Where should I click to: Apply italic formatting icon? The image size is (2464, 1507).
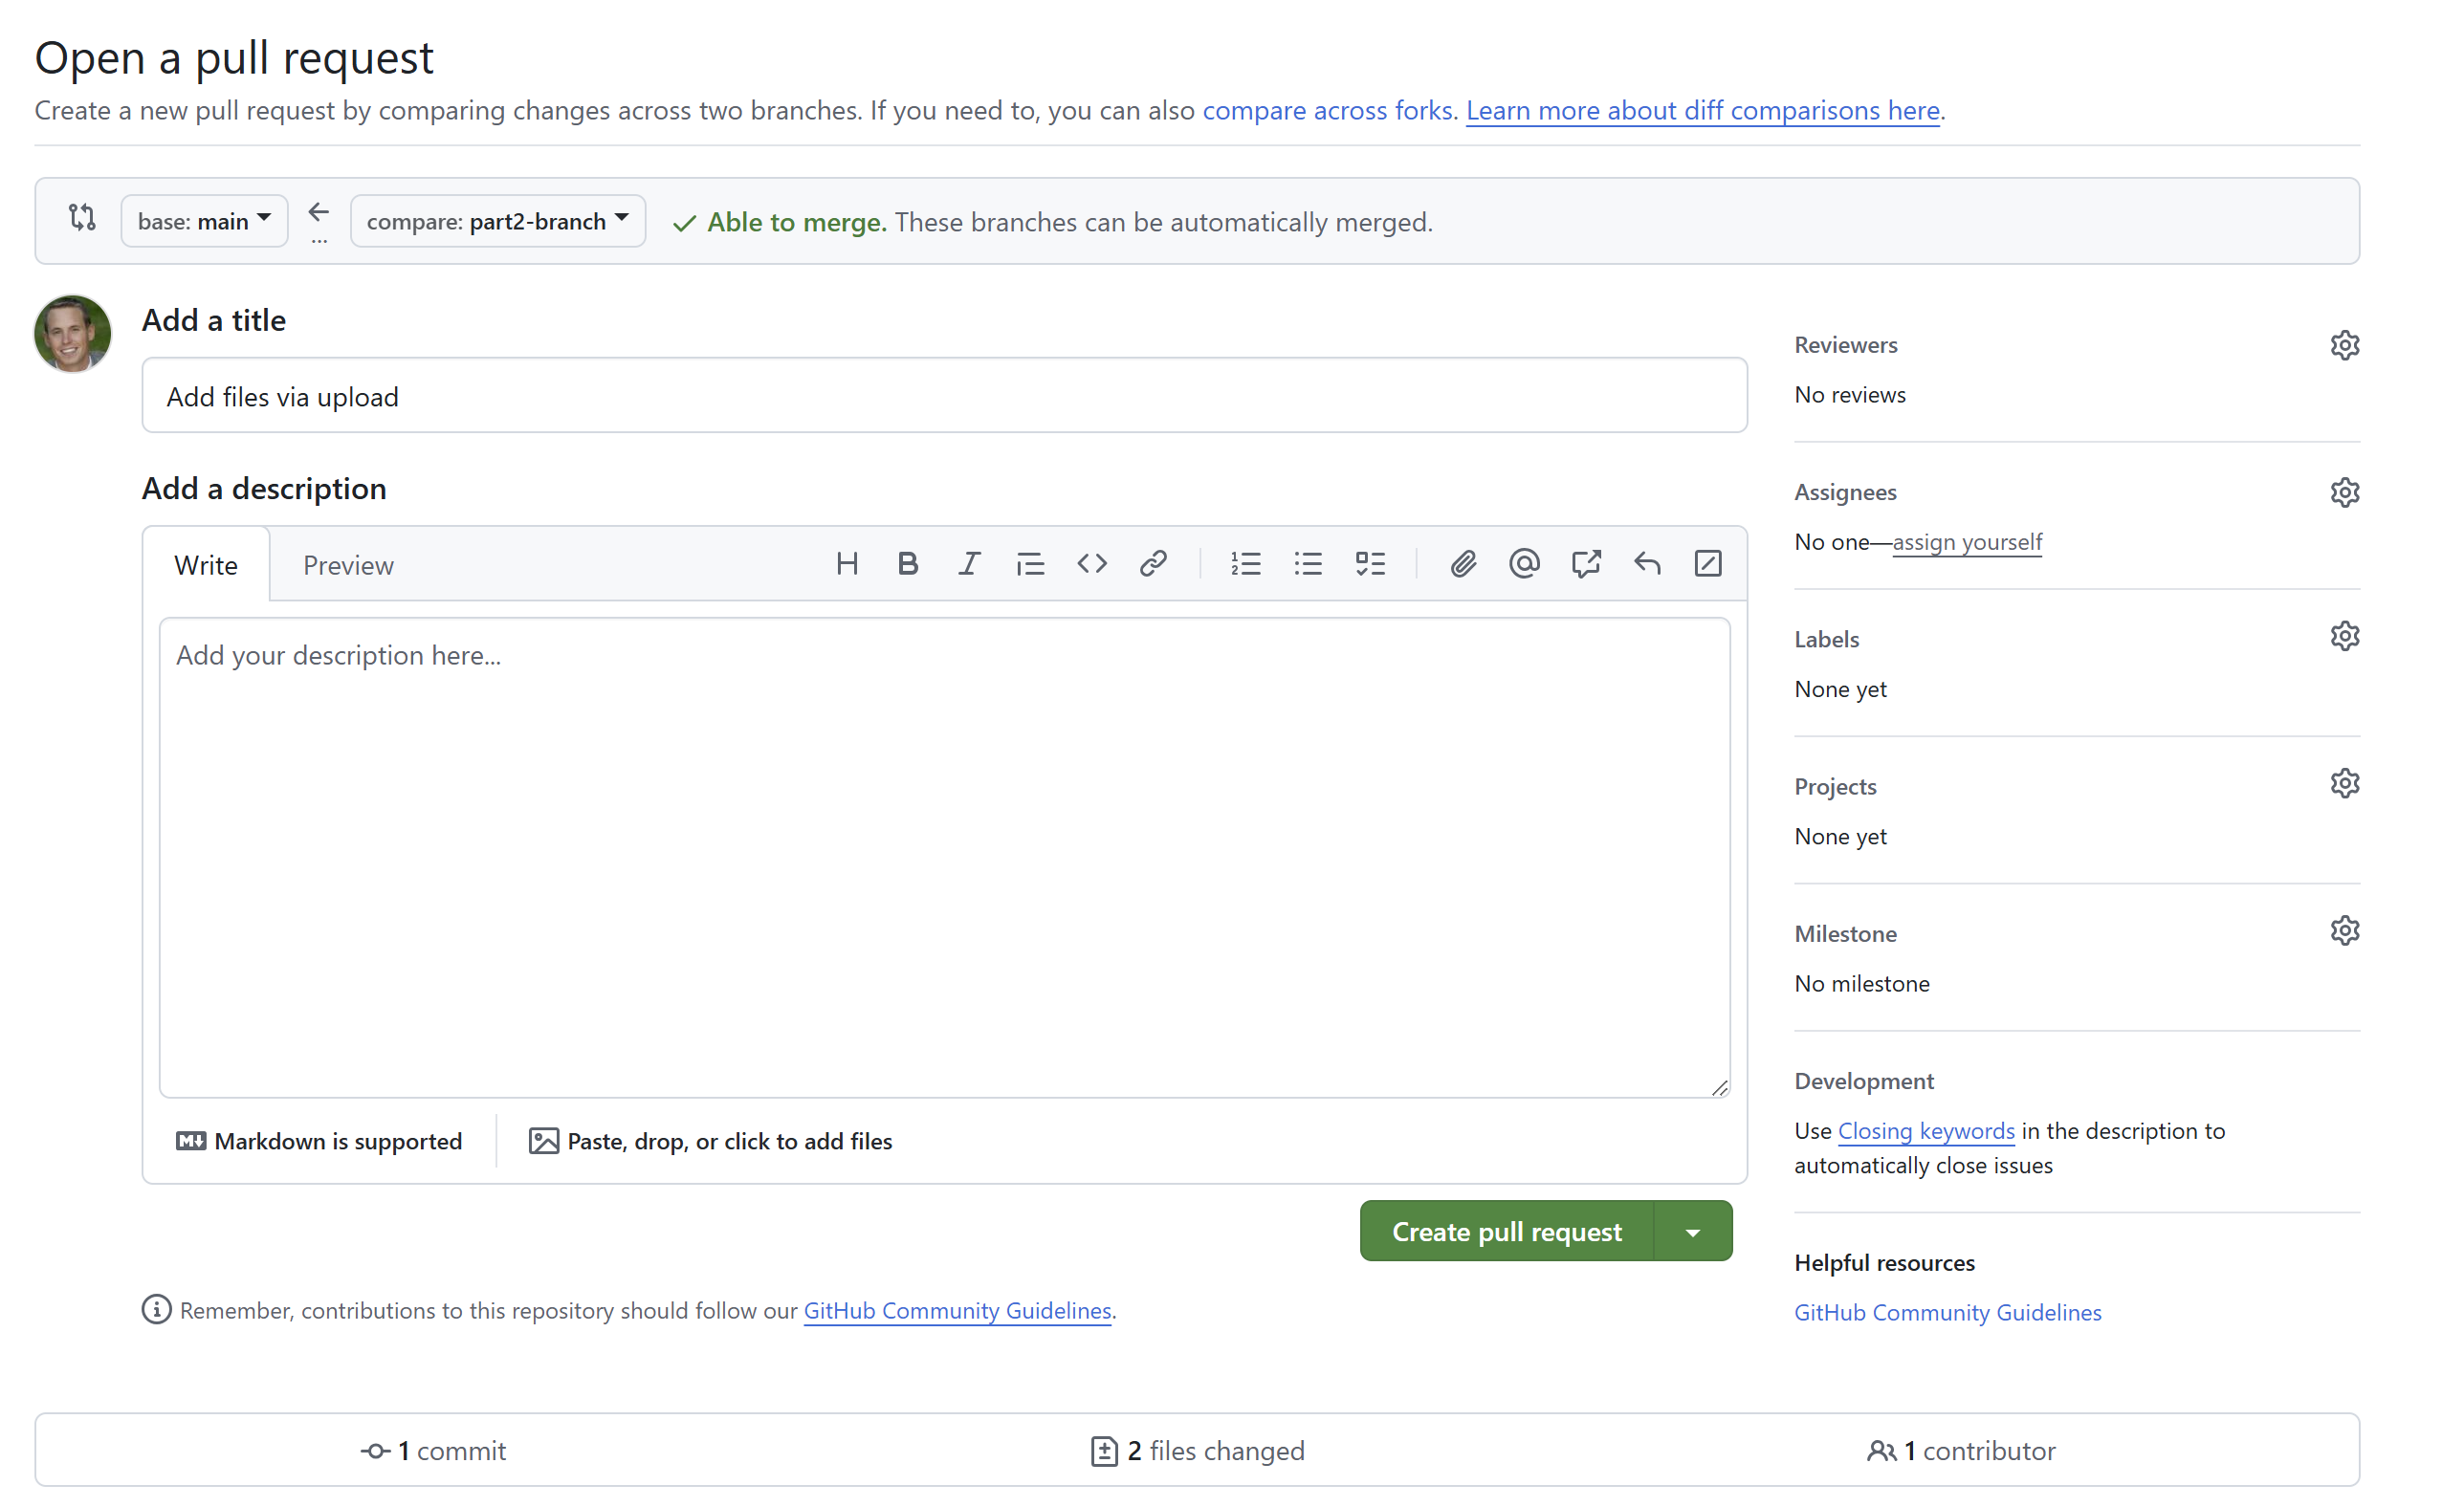pyautogui.click(x=968, y=564)
